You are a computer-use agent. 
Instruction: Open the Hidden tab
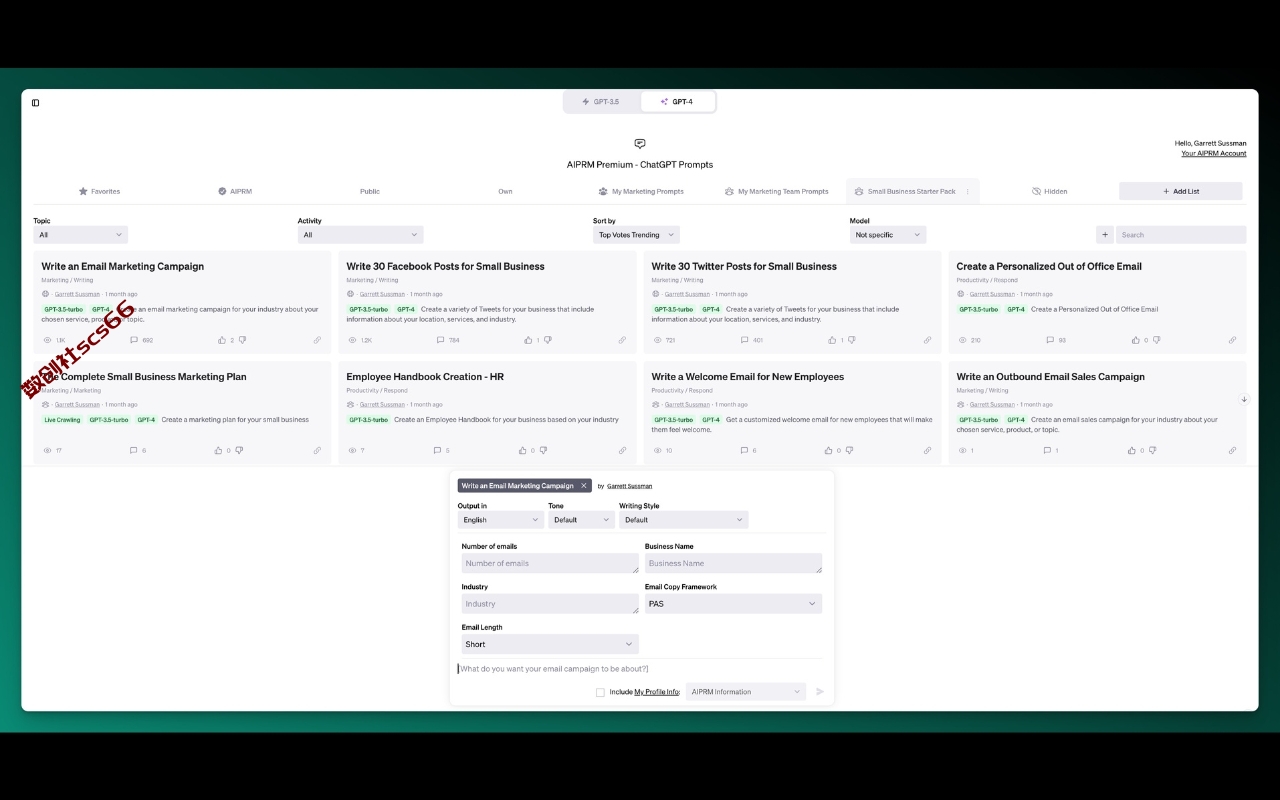click(1049, 191)
